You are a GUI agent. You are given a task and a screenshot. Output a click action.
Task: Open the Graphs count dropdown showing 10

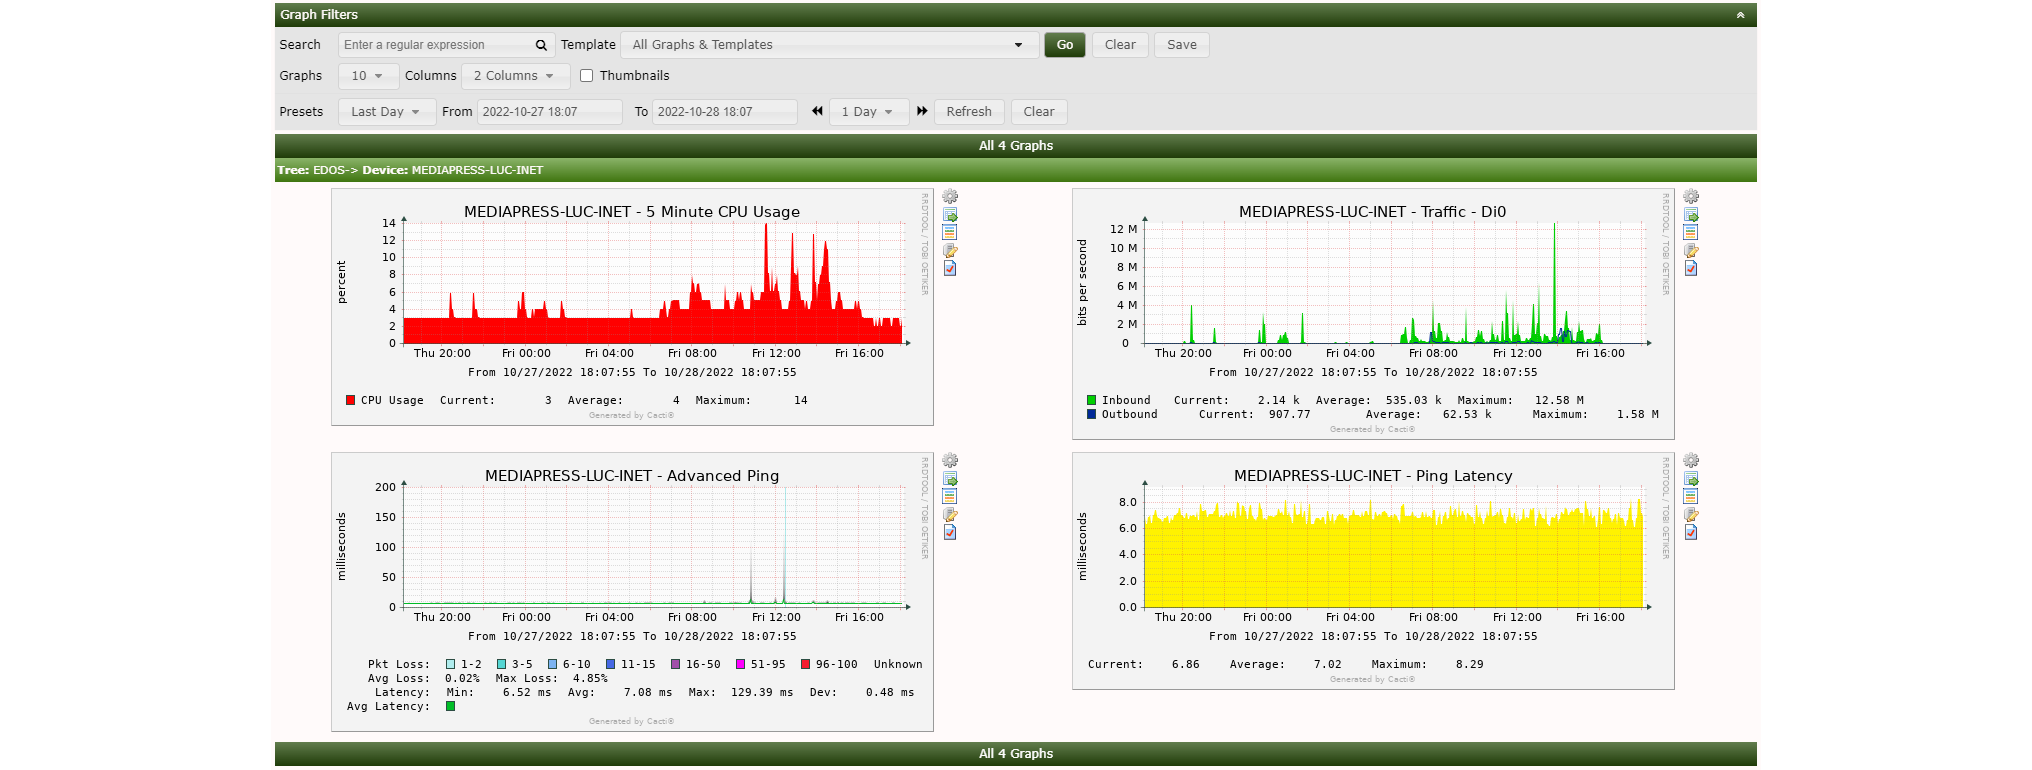pos(367,76)
